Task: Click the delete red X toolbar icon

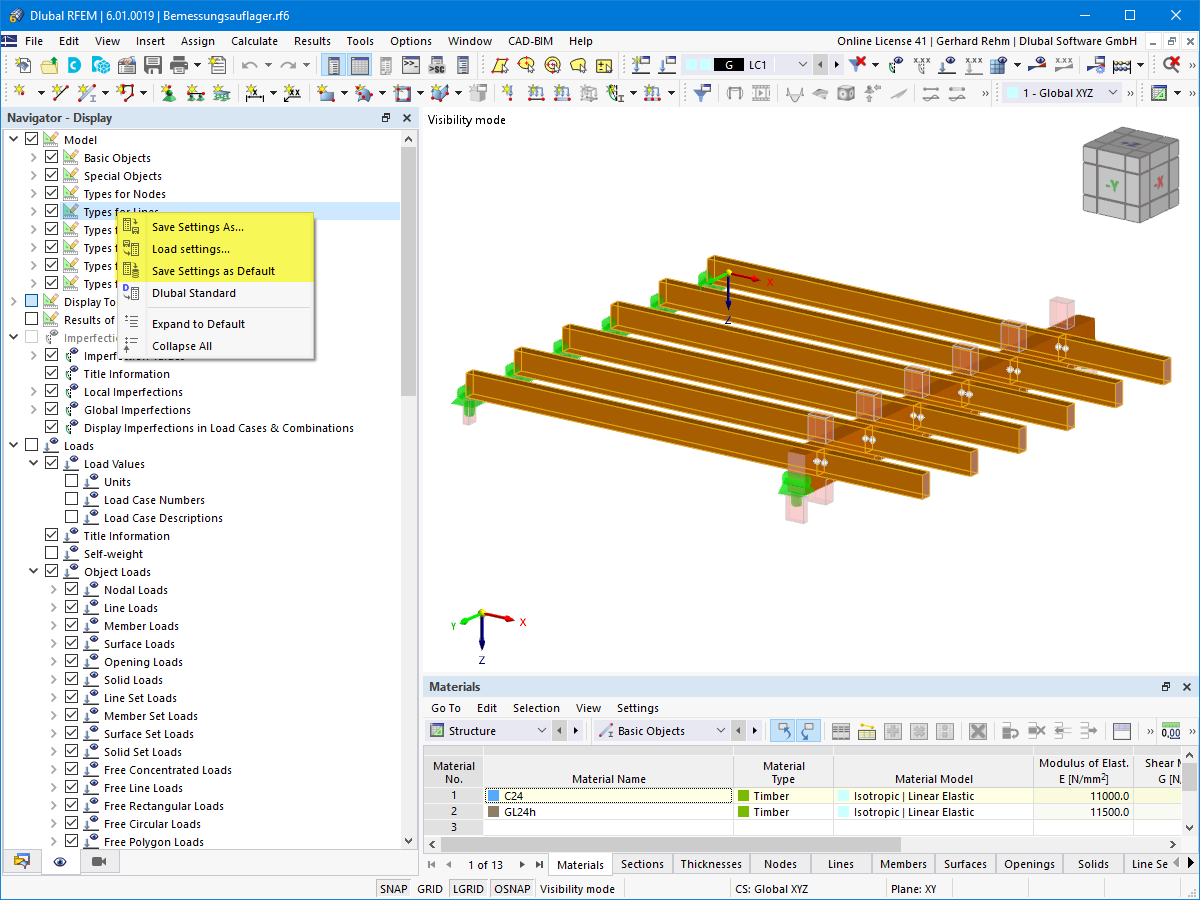Action: coord(1172,64)
